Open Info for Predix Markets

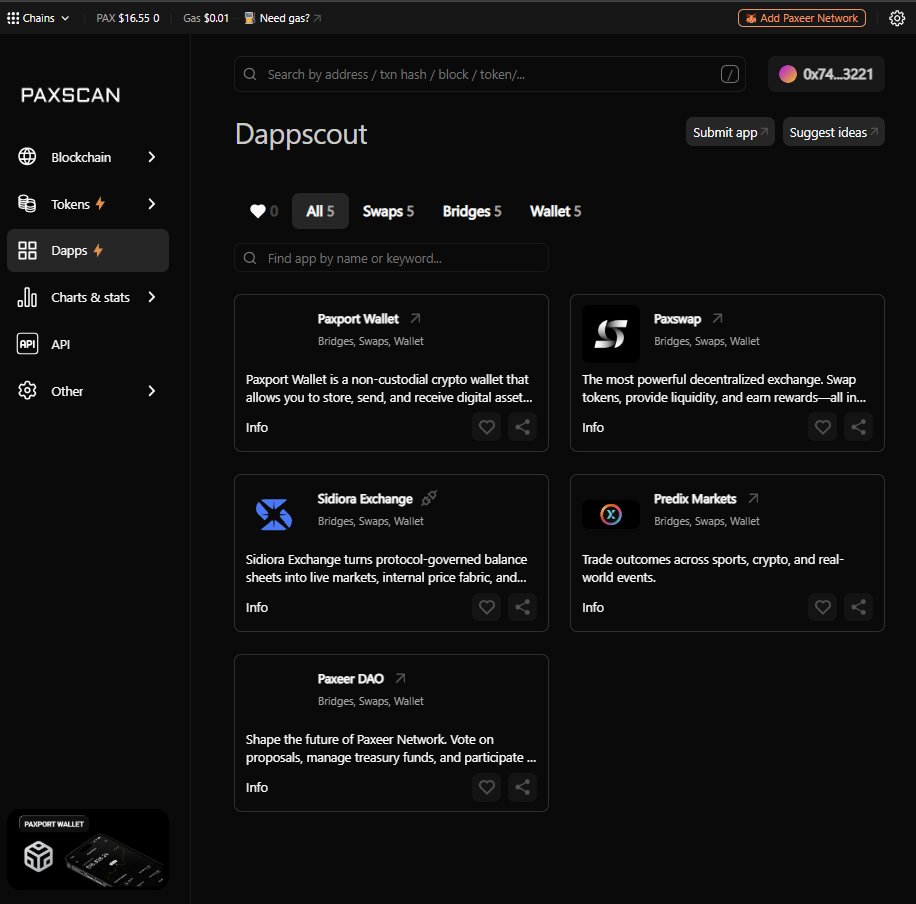click(592, 607)
